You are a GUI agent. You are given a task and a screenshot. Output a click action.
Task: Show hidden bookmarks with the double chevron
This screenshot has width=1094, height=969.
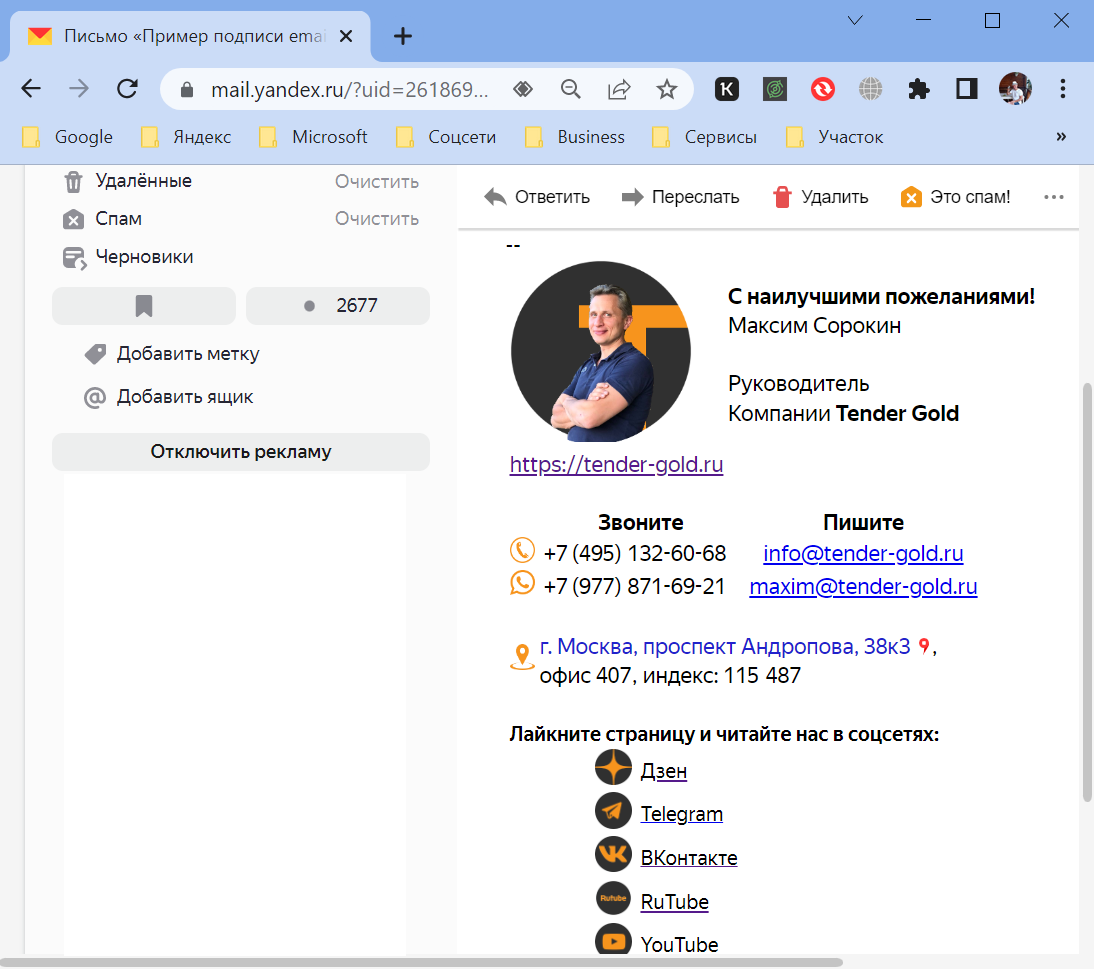(x=1061, y=137)
